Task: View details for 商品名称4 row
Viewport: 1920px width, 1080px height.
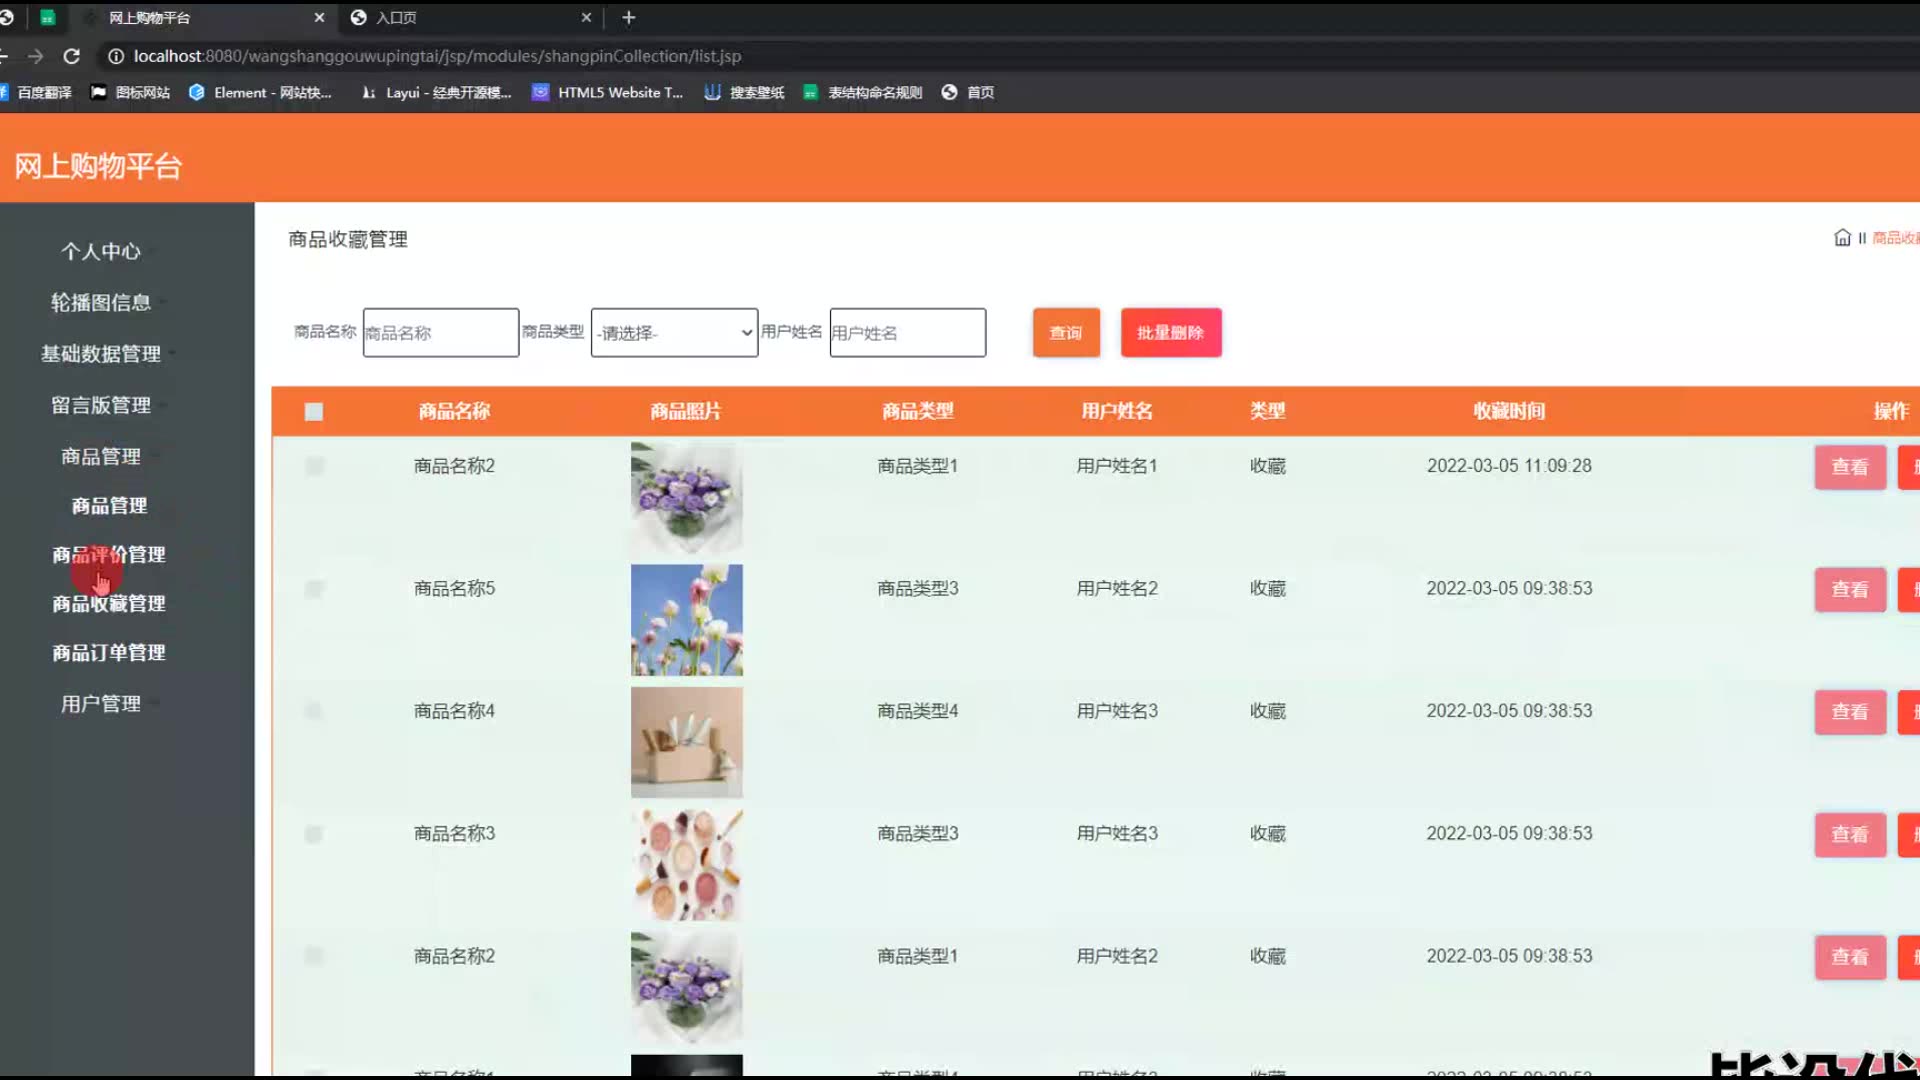Action: (x=1850, y=712)
